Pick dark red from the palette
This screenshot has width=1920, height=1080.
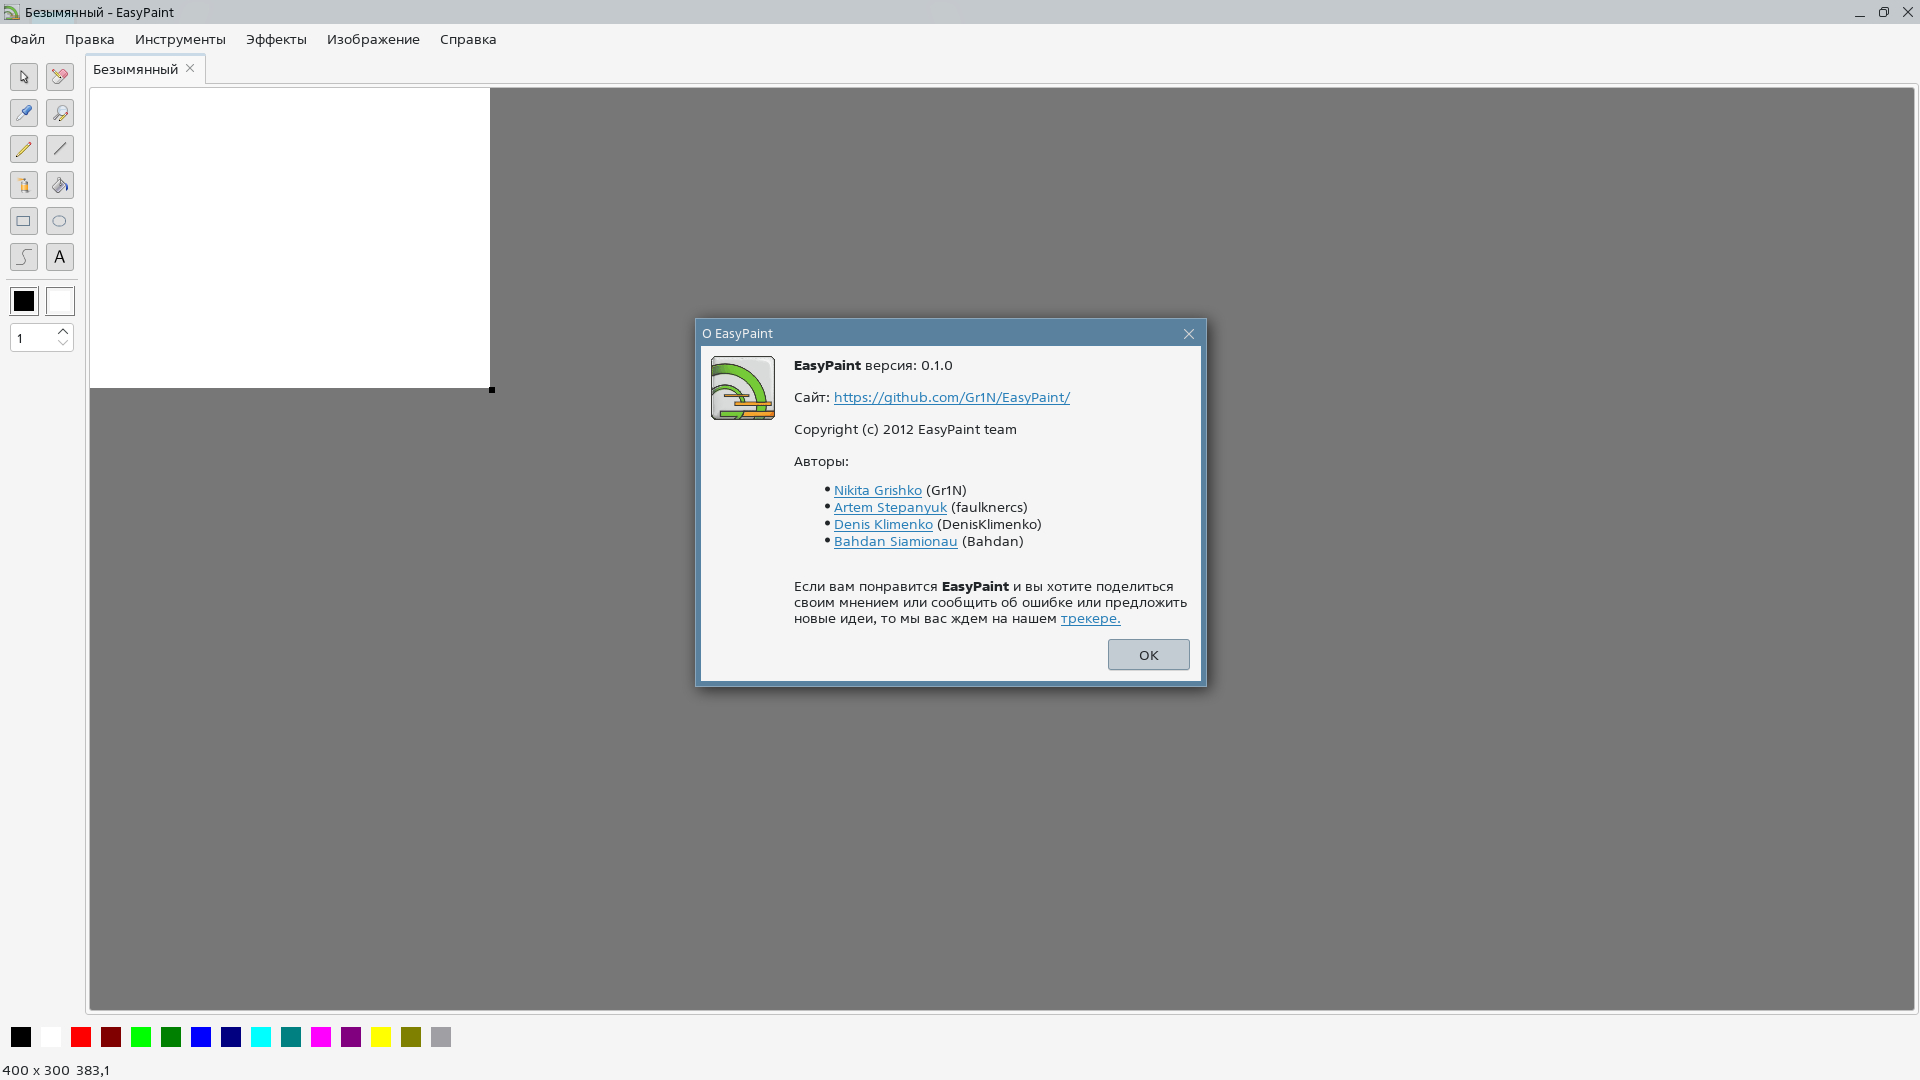click(111, 1037)
